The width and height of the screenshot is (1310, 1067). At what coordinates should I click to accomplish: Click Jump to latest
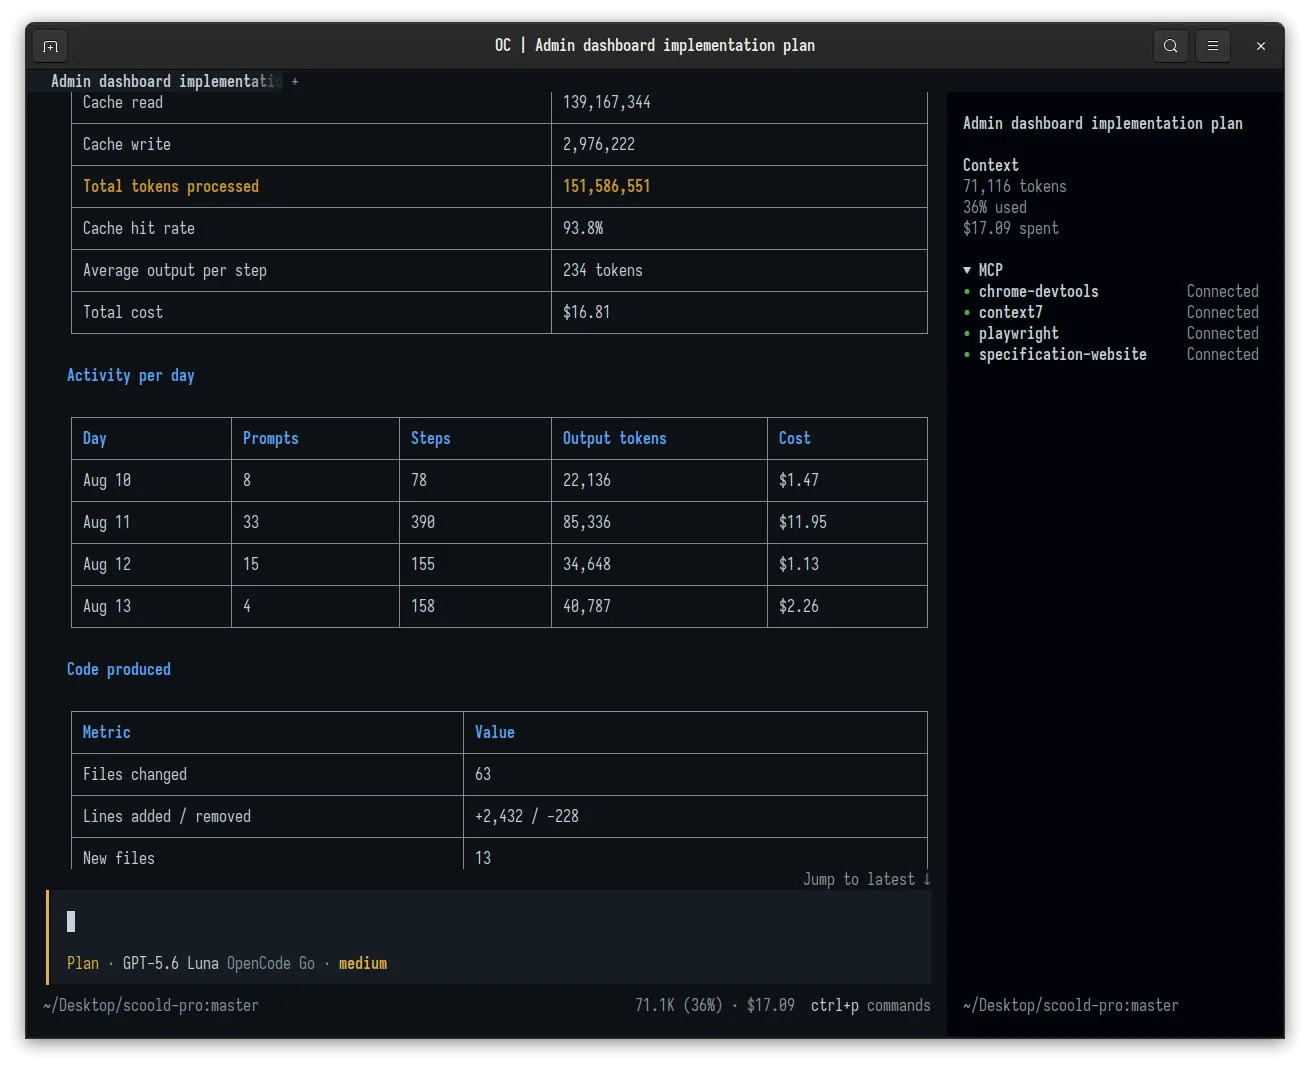(867, 880)
